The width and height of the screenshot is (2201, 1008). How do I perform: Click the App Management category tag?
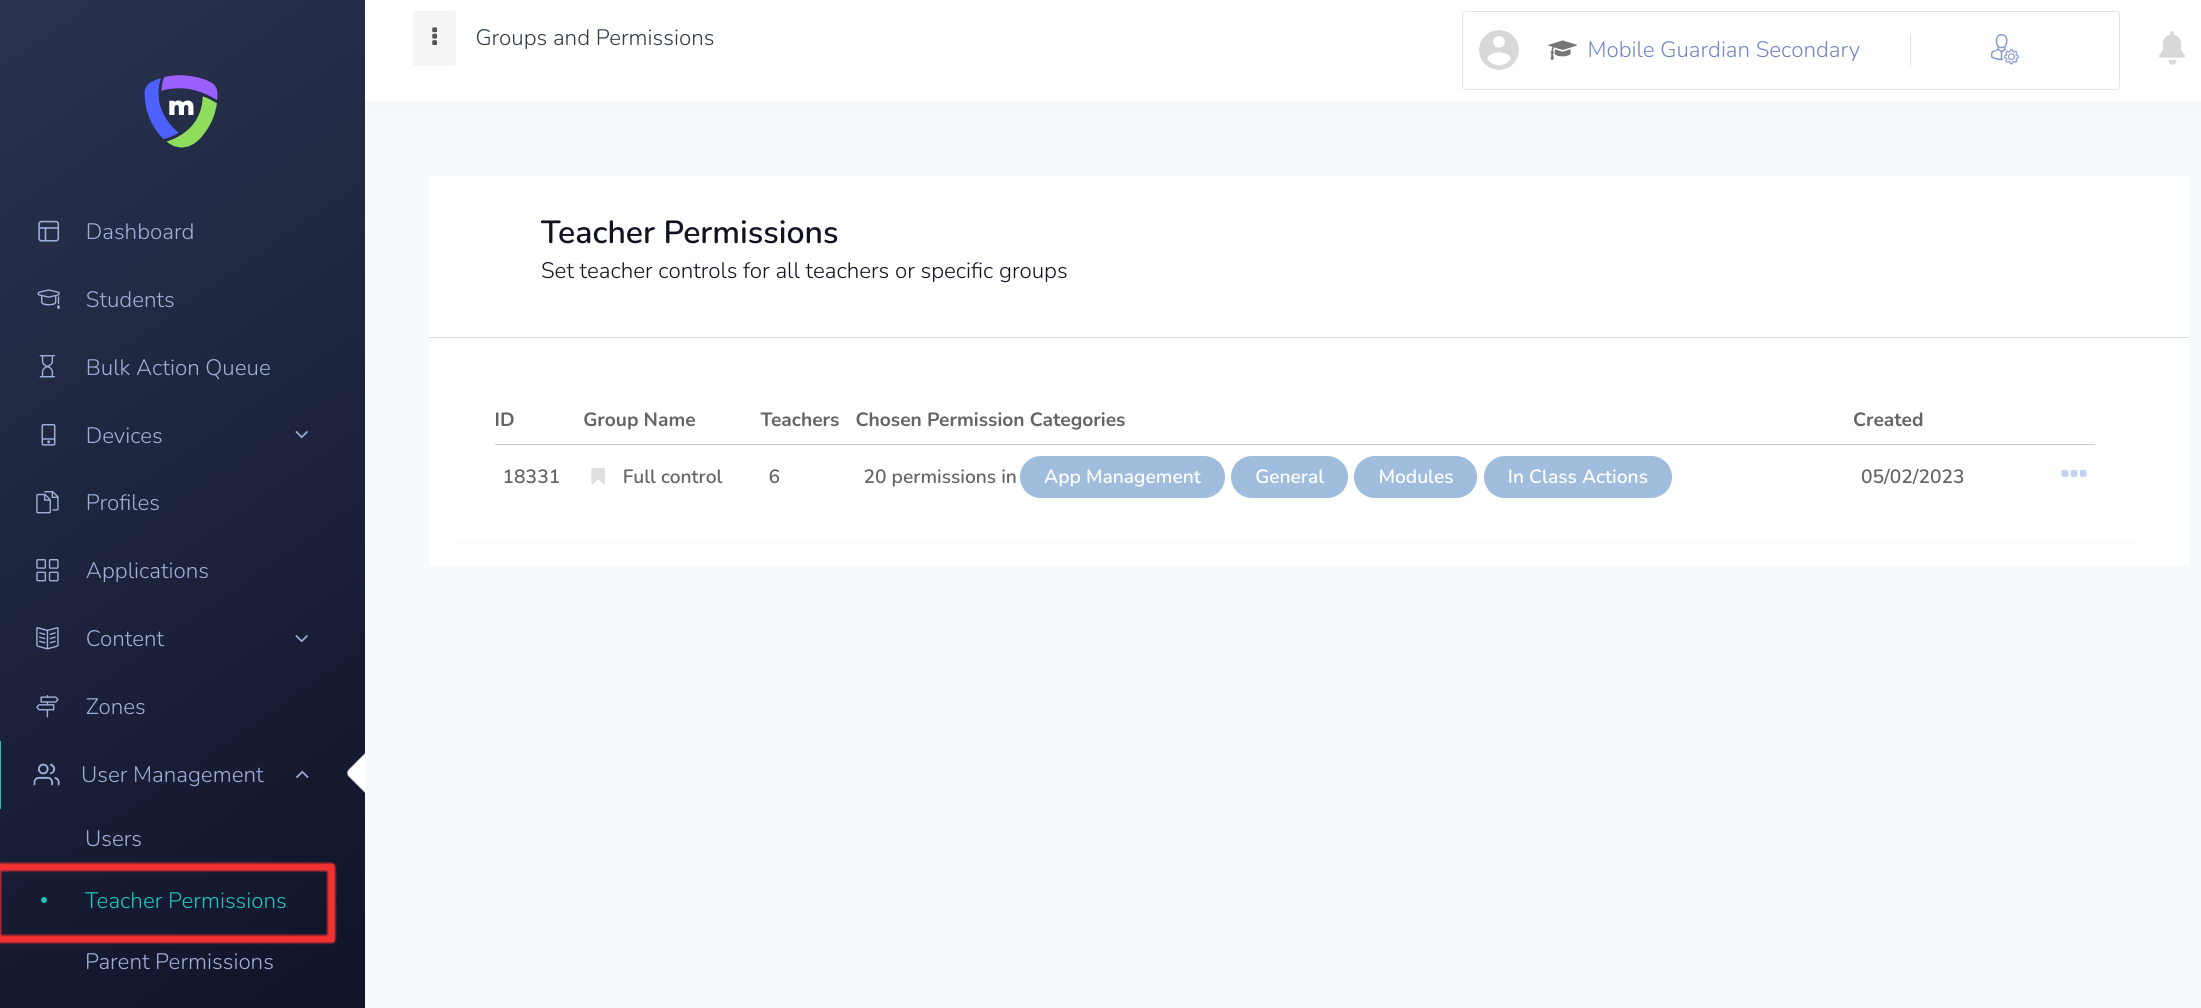pos(1122,477)
